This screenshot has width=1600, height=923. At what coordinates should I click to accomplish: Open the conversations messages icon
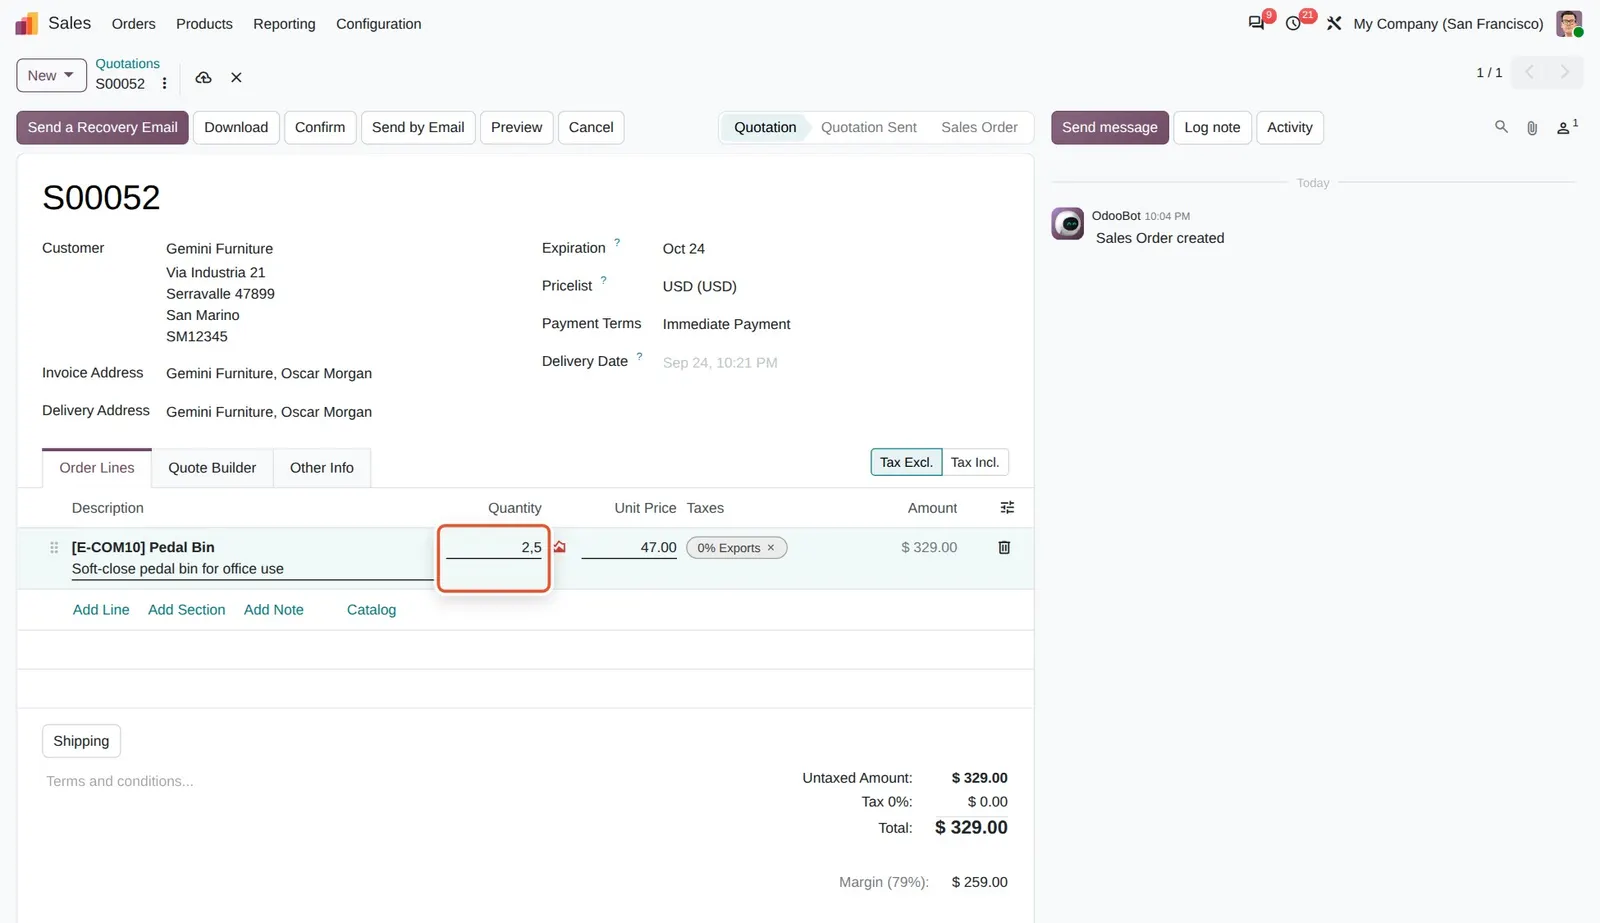click(x=1257, y=23)
